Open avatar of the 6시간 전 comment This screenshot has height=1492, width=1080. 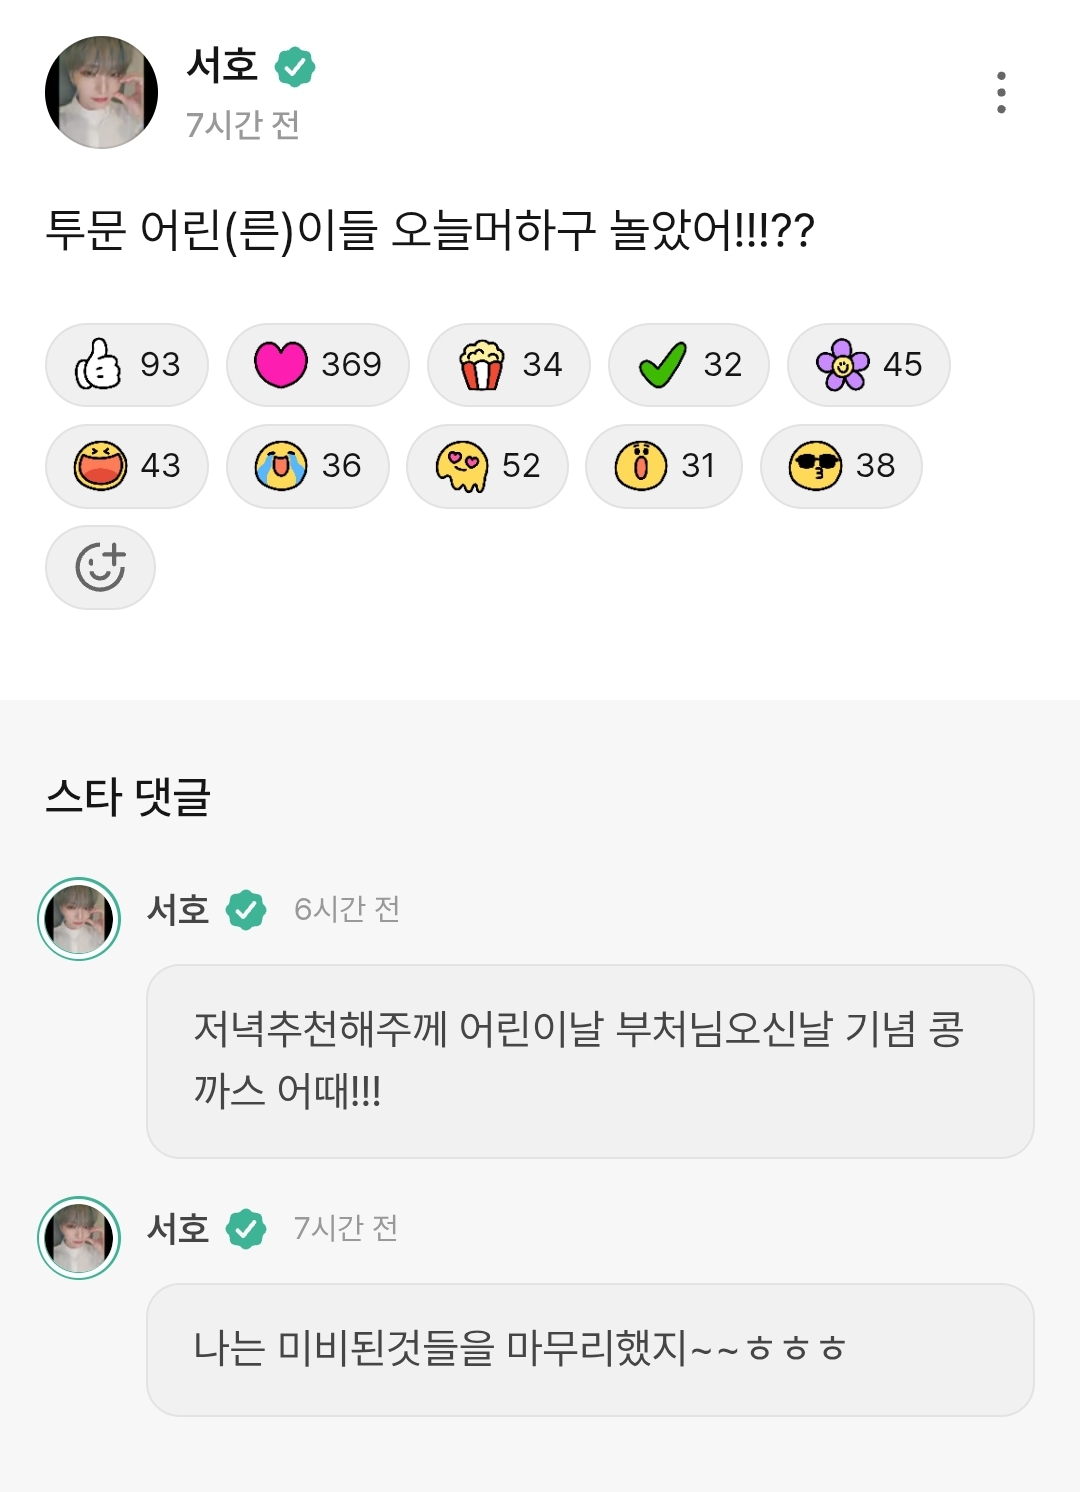pyautogui.click(x=79, y=919)
